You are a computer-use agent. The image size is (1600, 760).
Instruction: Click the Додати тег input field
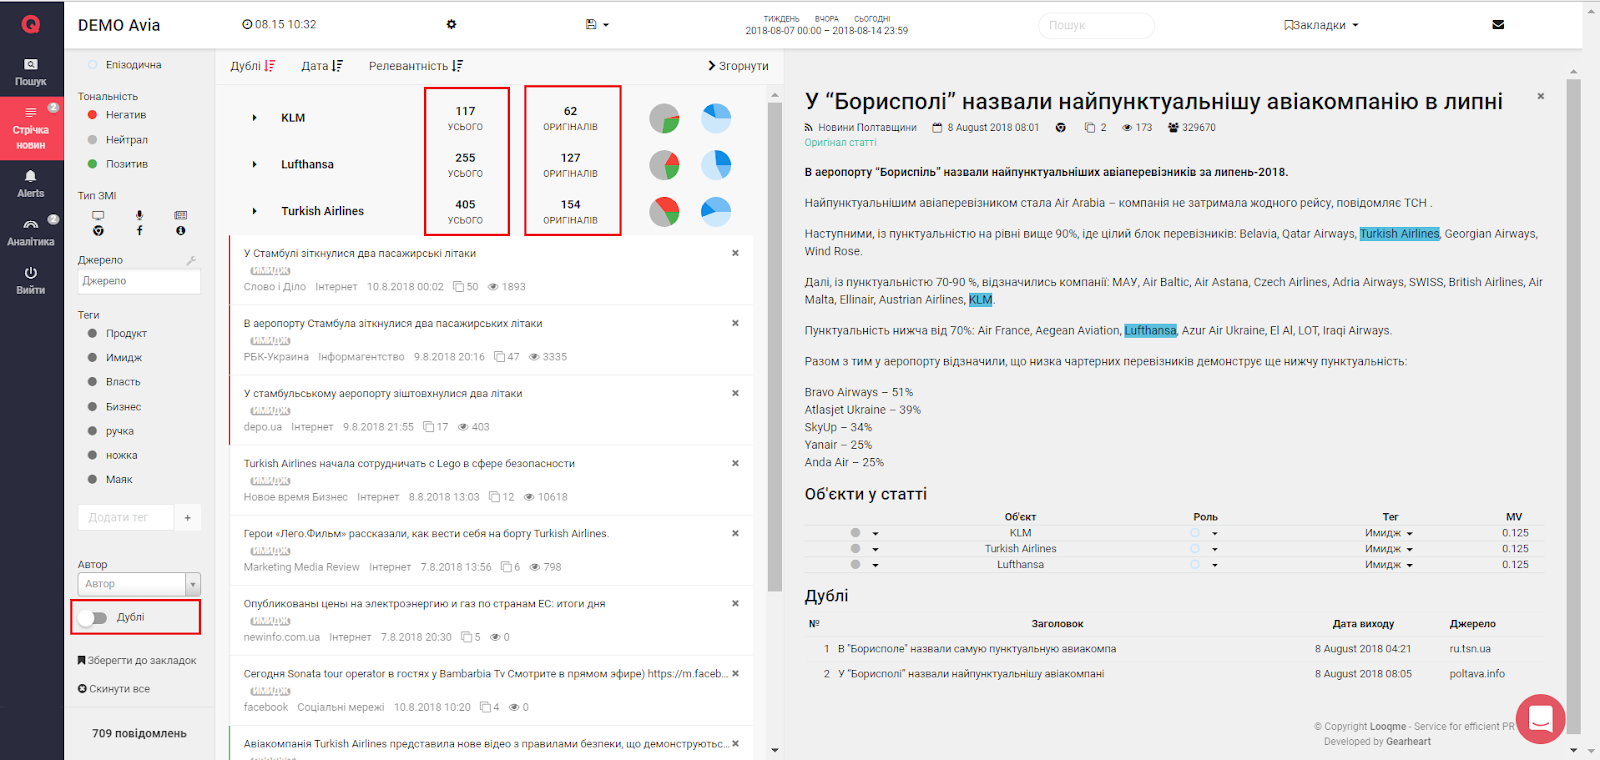click(126, 518)
